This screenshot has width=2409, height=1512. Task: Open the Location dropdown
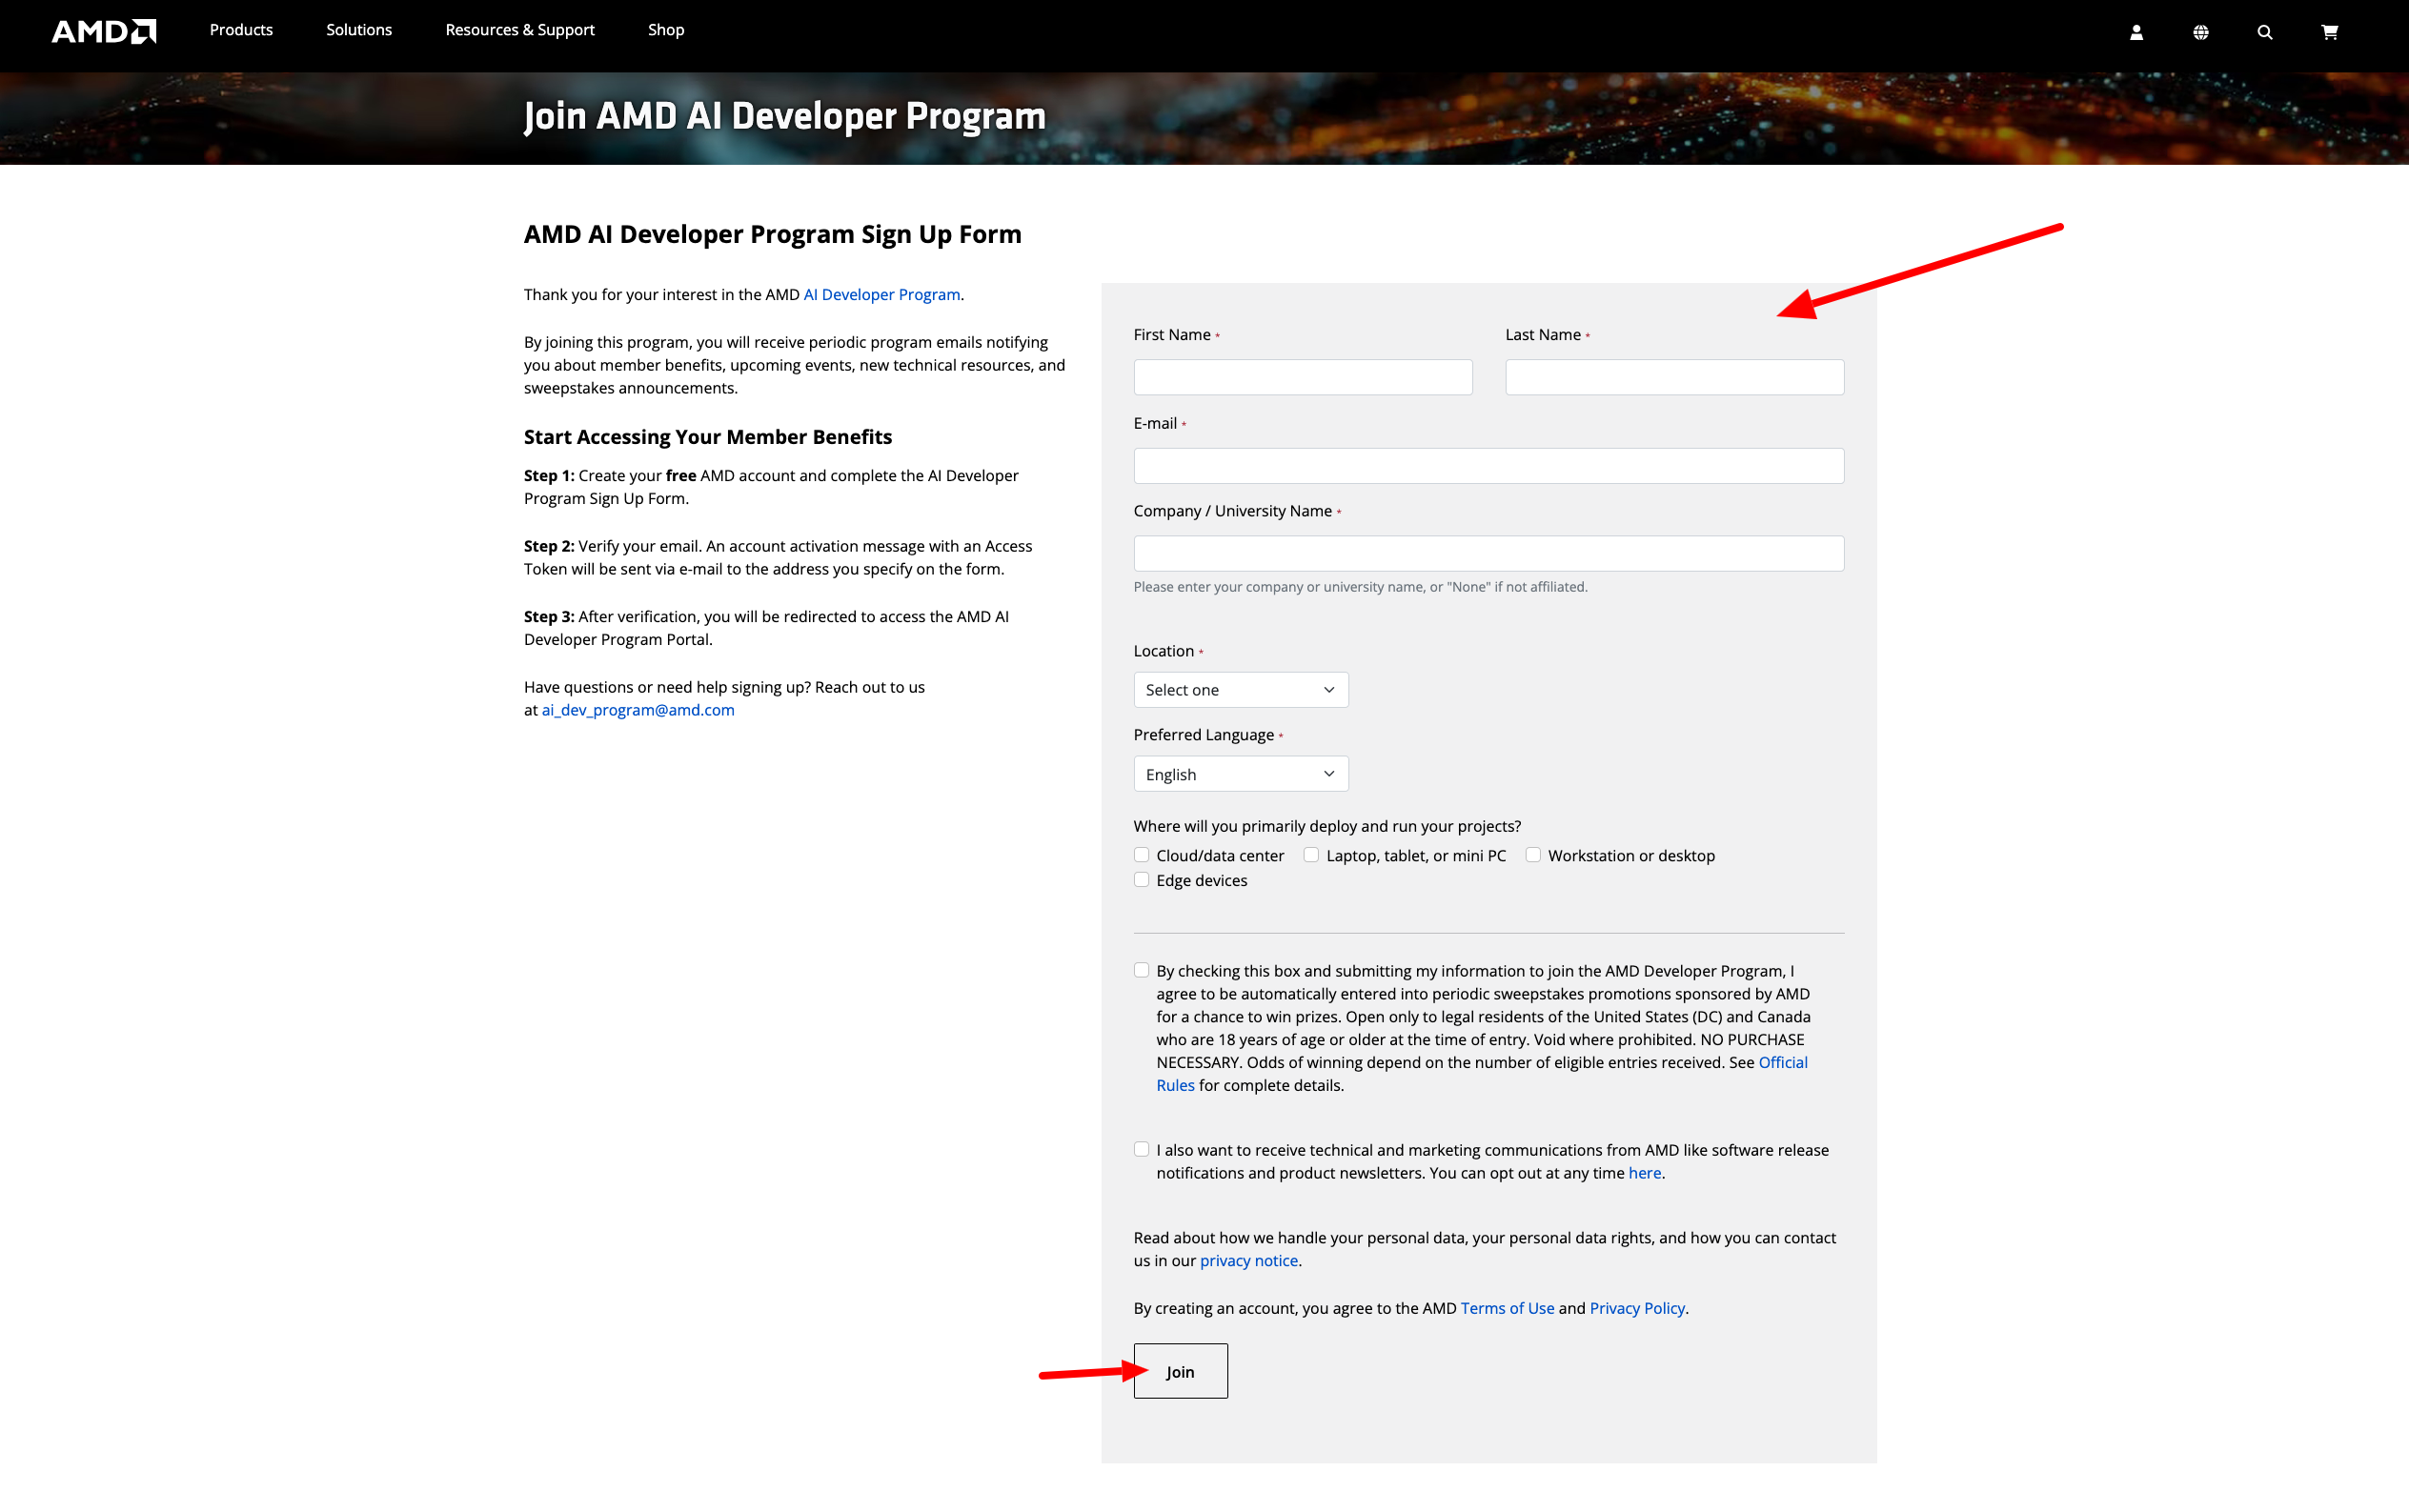(x=1241, y=690)
